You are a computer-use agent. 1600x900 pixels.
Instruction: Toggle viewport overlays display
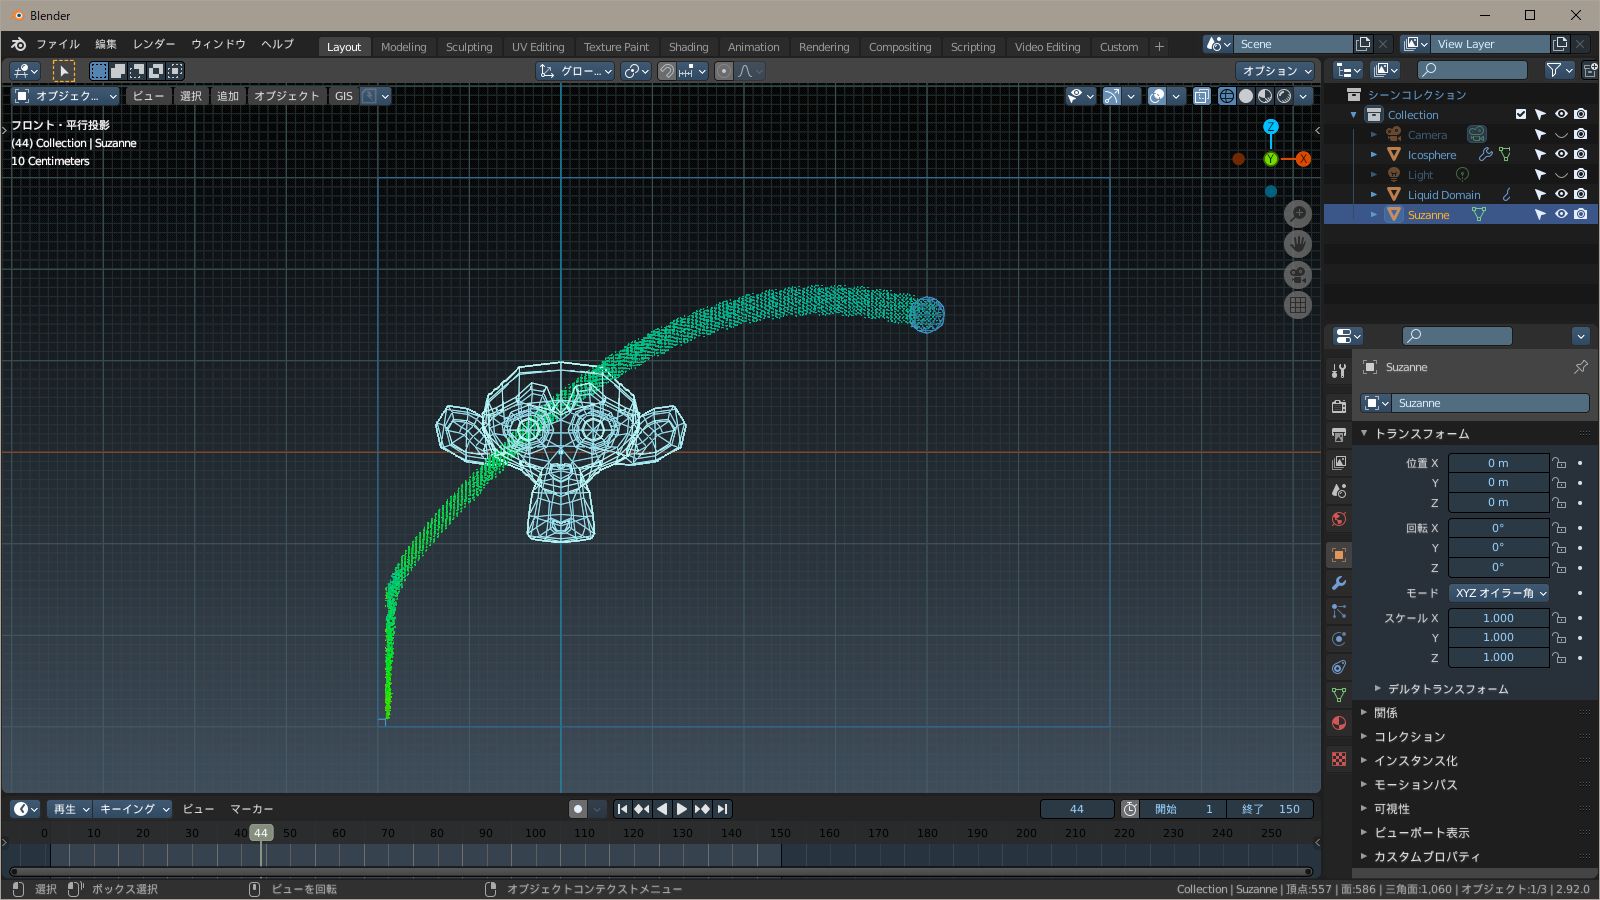coord(1157,96)
